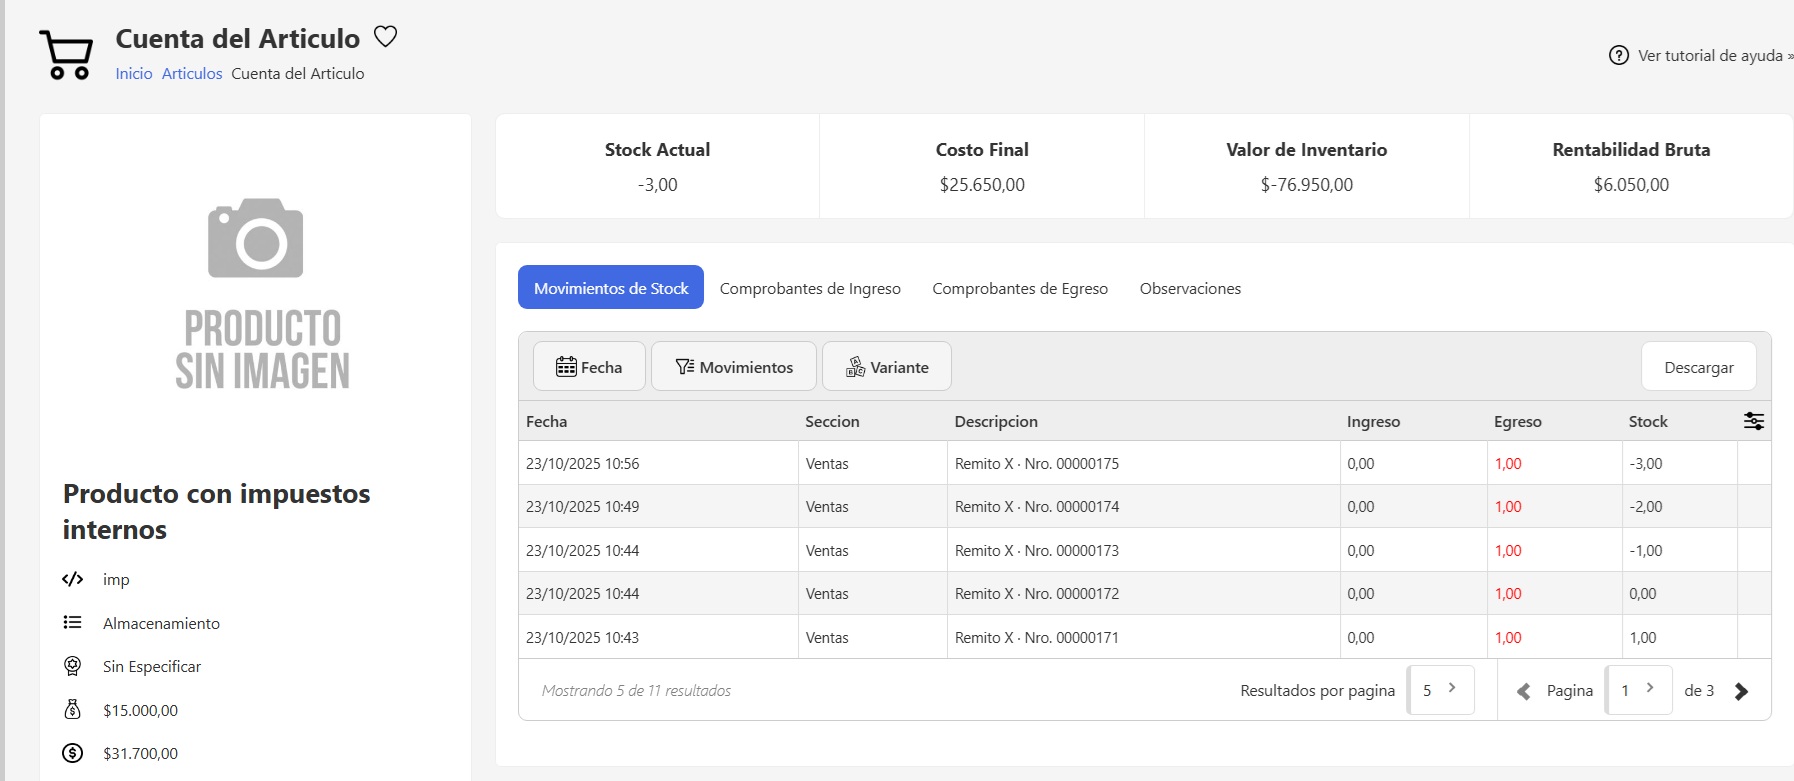Screen dimensions: 1794x781
Task: Follow the Articulos breadcrumb link
Action: [x=192, y=73]
